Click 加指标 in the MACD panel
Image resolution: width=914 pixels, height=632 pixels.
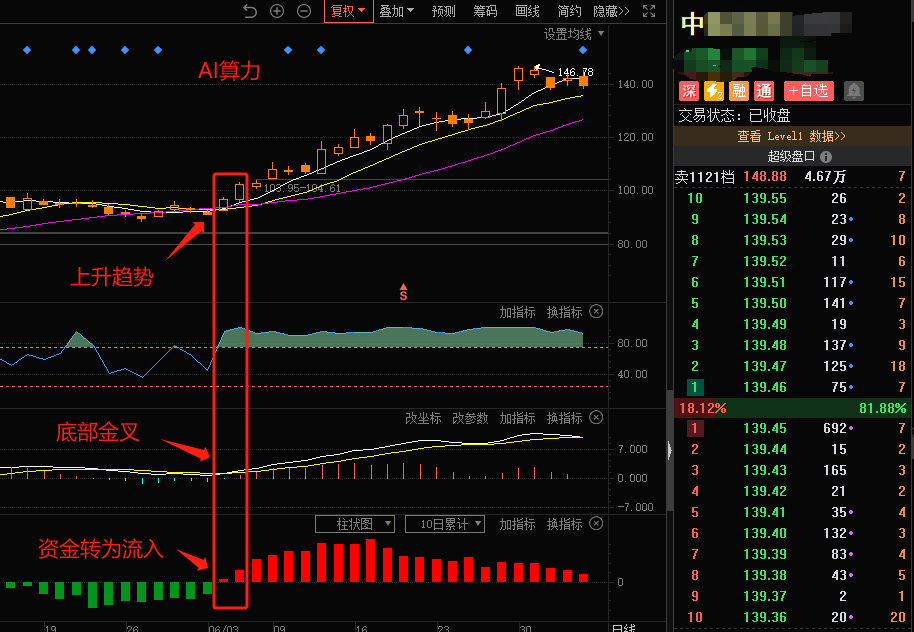(x=517, y=419)
